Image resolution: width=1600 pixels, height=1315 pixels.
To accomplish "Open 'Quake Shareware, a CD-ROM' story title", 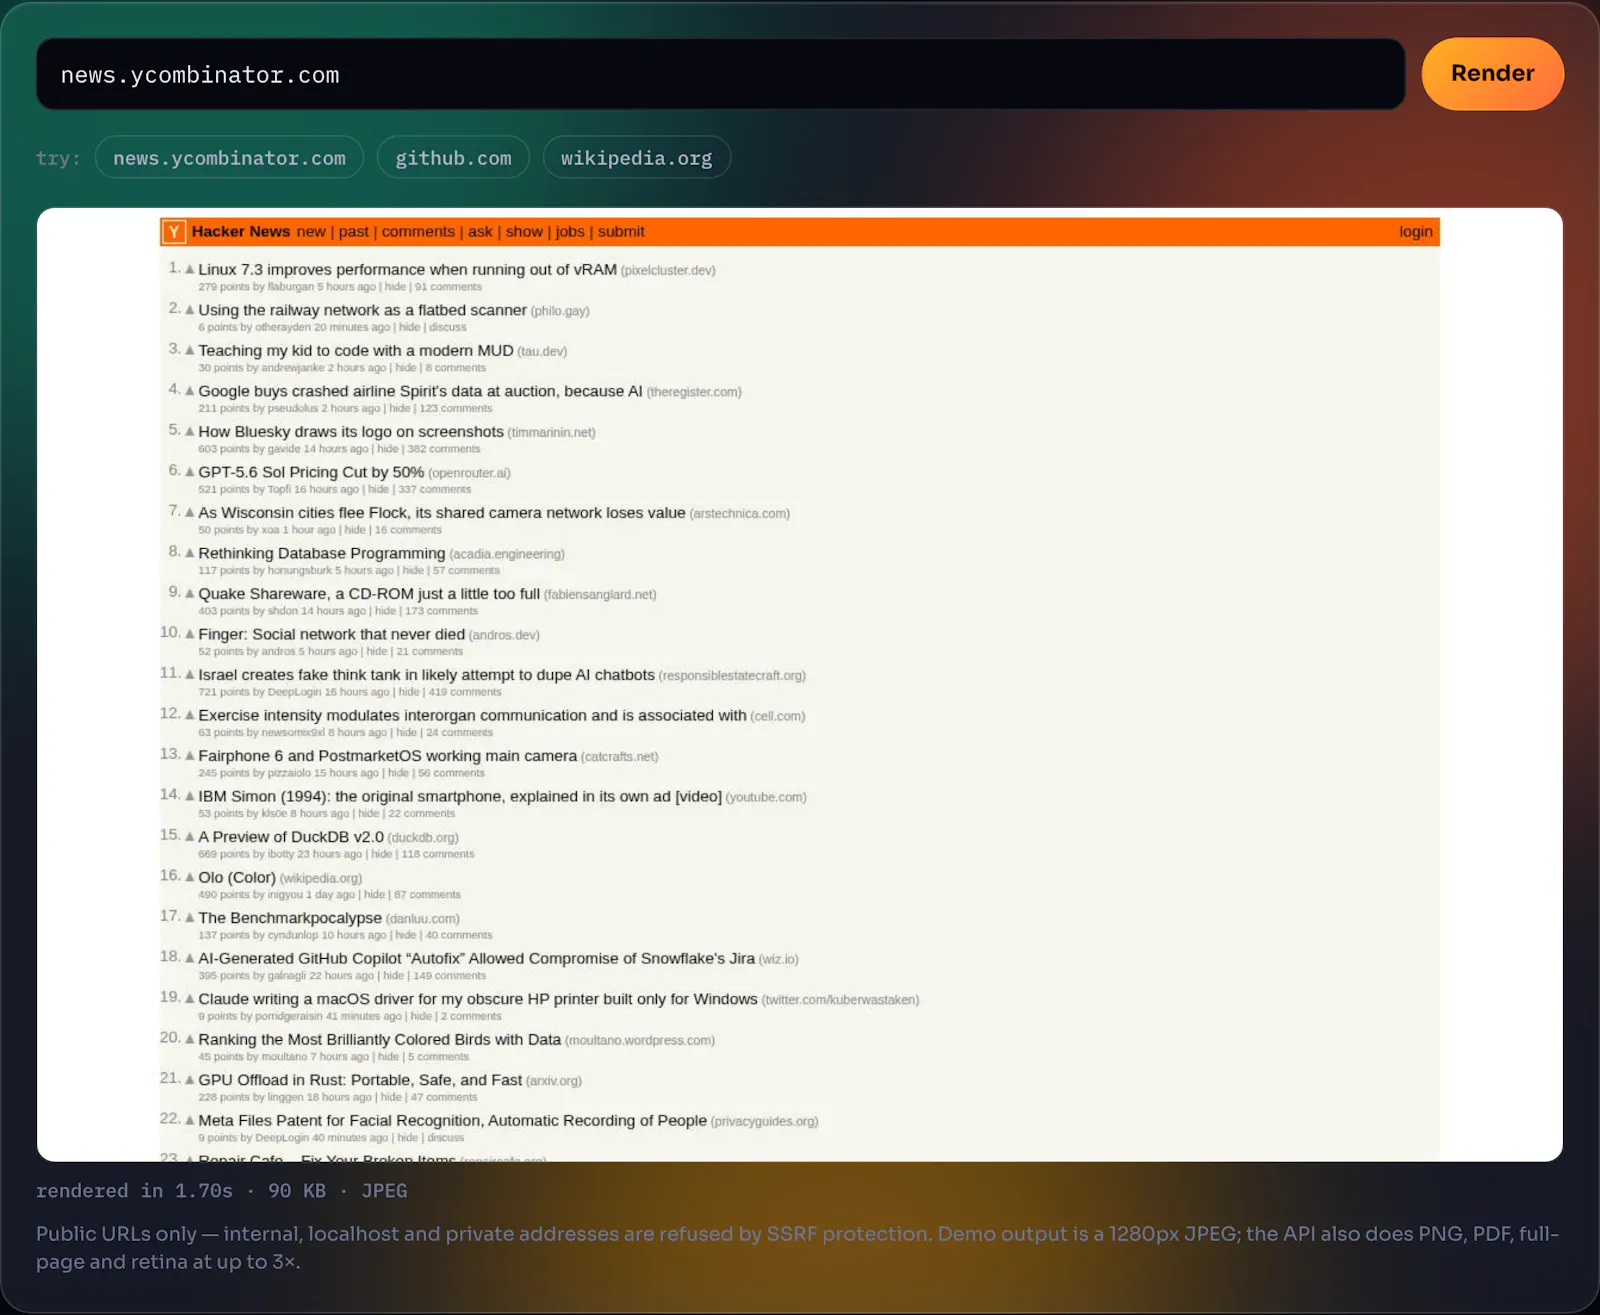I will [369, 594].
